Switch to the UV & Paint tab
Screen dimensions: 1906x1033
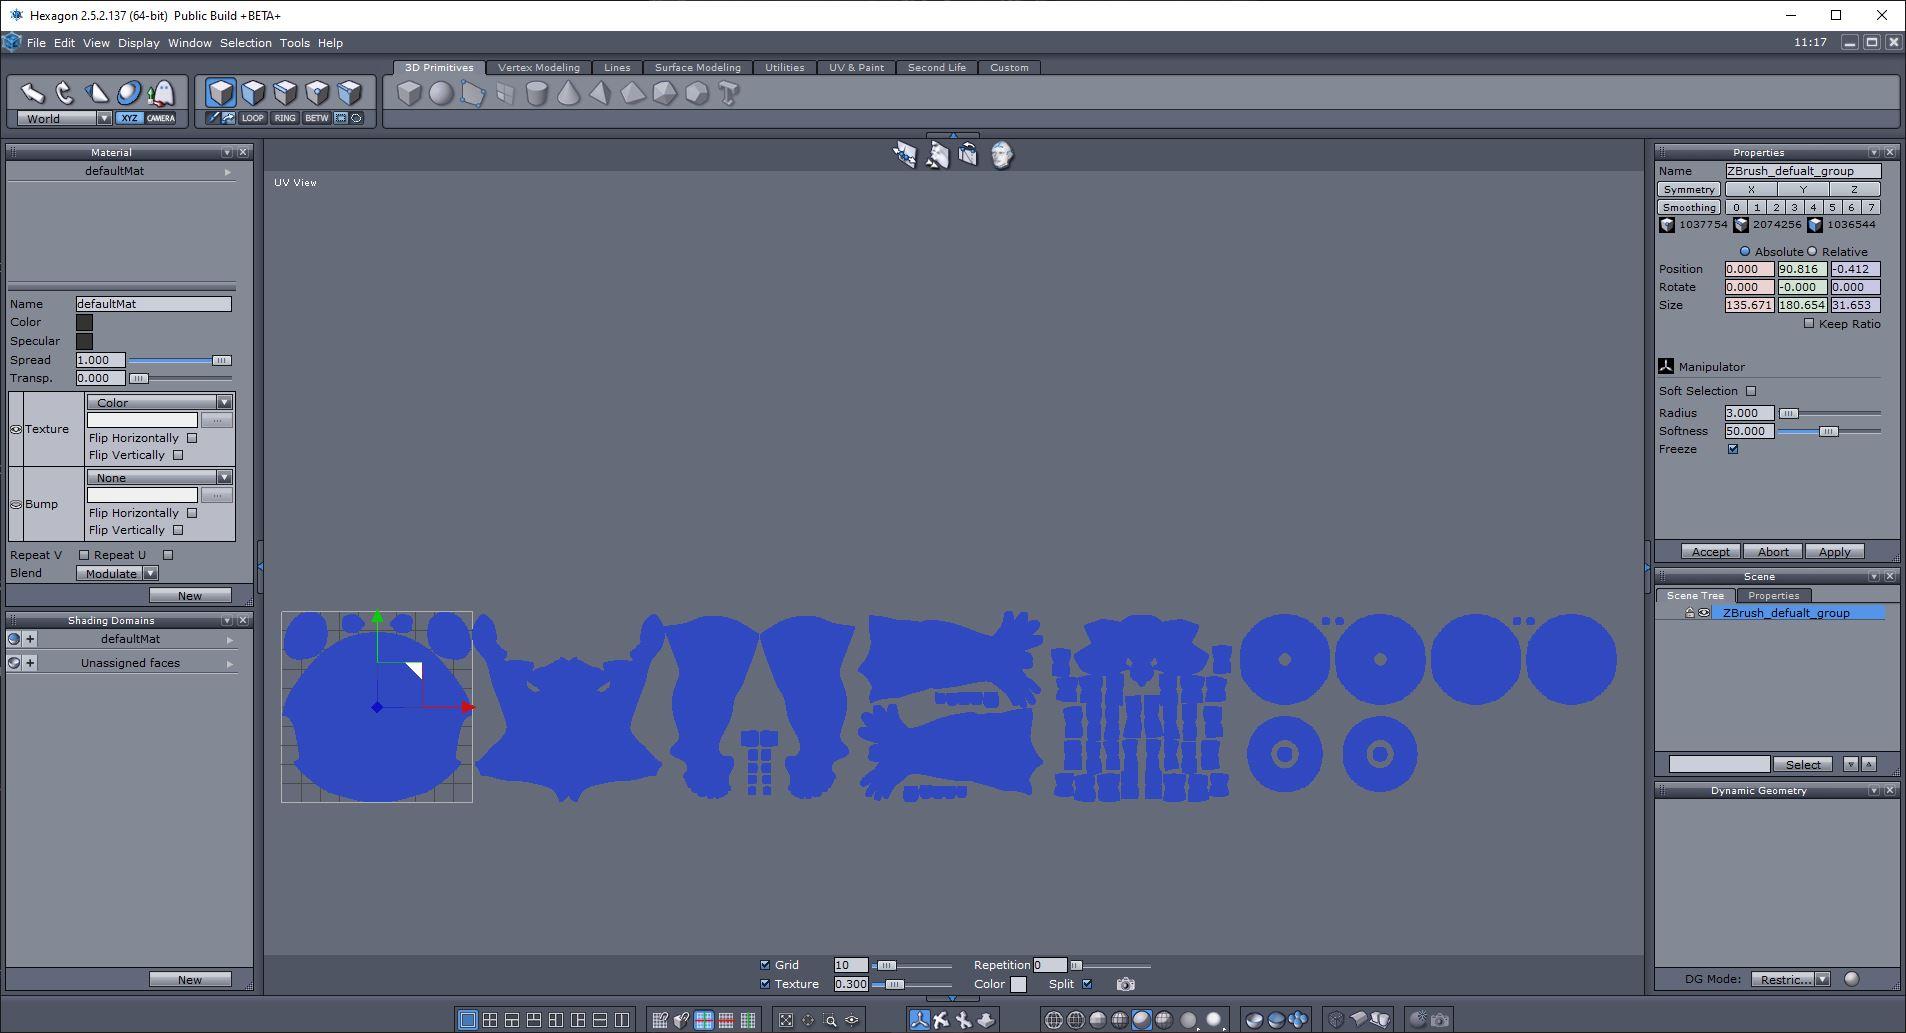(x=856, y=67)
